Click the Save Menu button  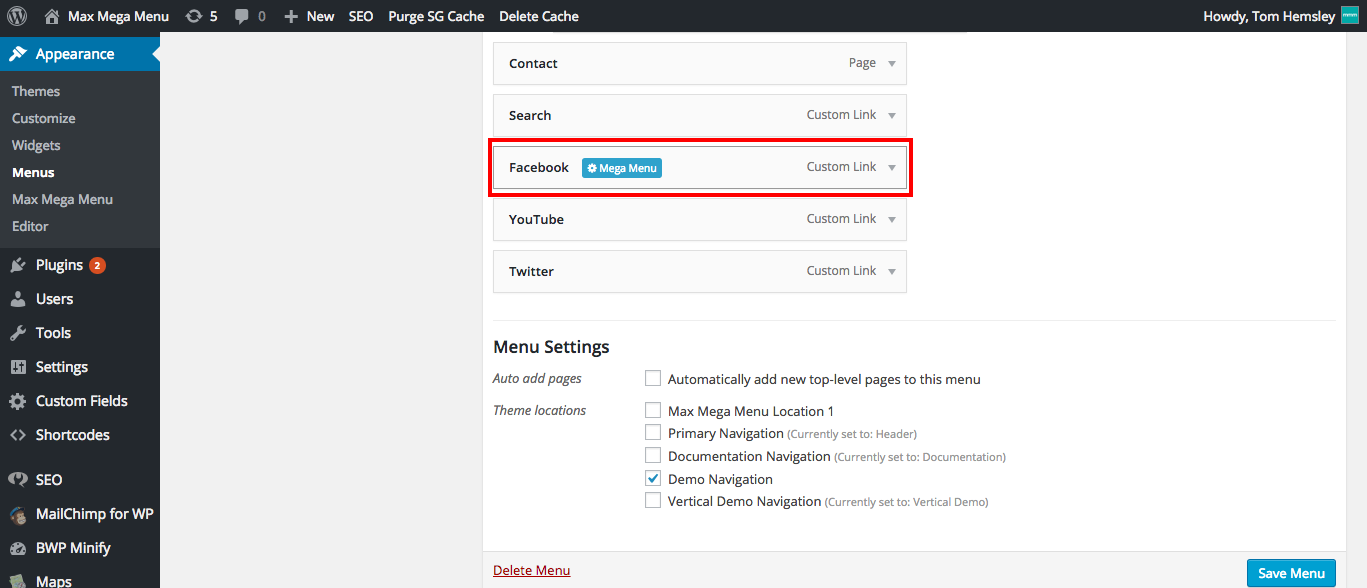coord(1291,573)
